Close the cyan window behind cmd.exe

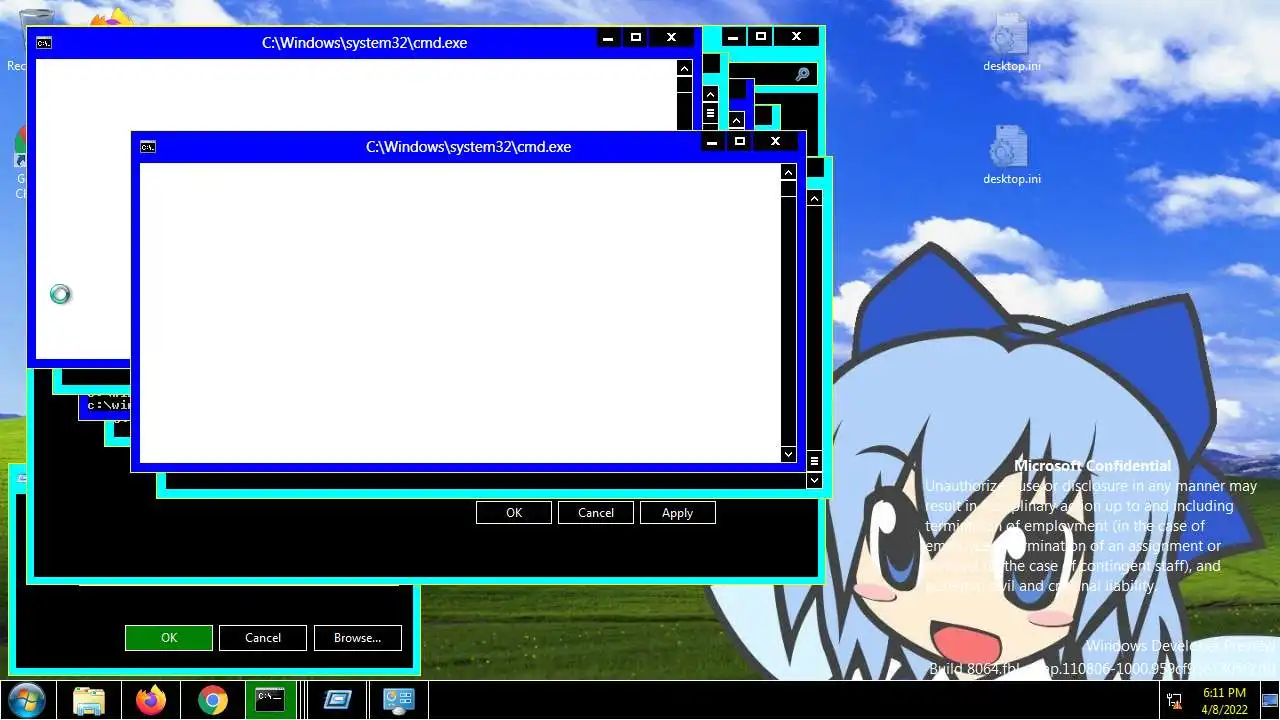point(796,37)
